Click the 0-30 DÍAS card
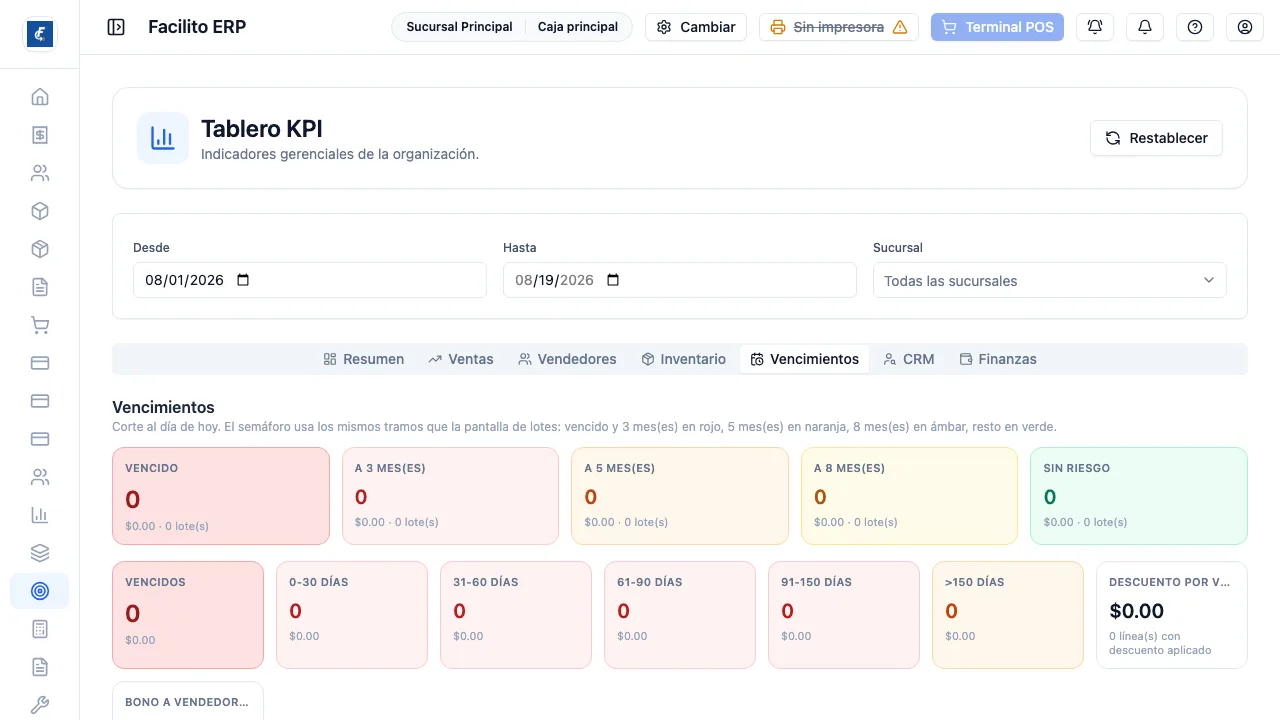The width and height of the screenshot is (1280, 720). pyautogui.click(x=352, y=615)
